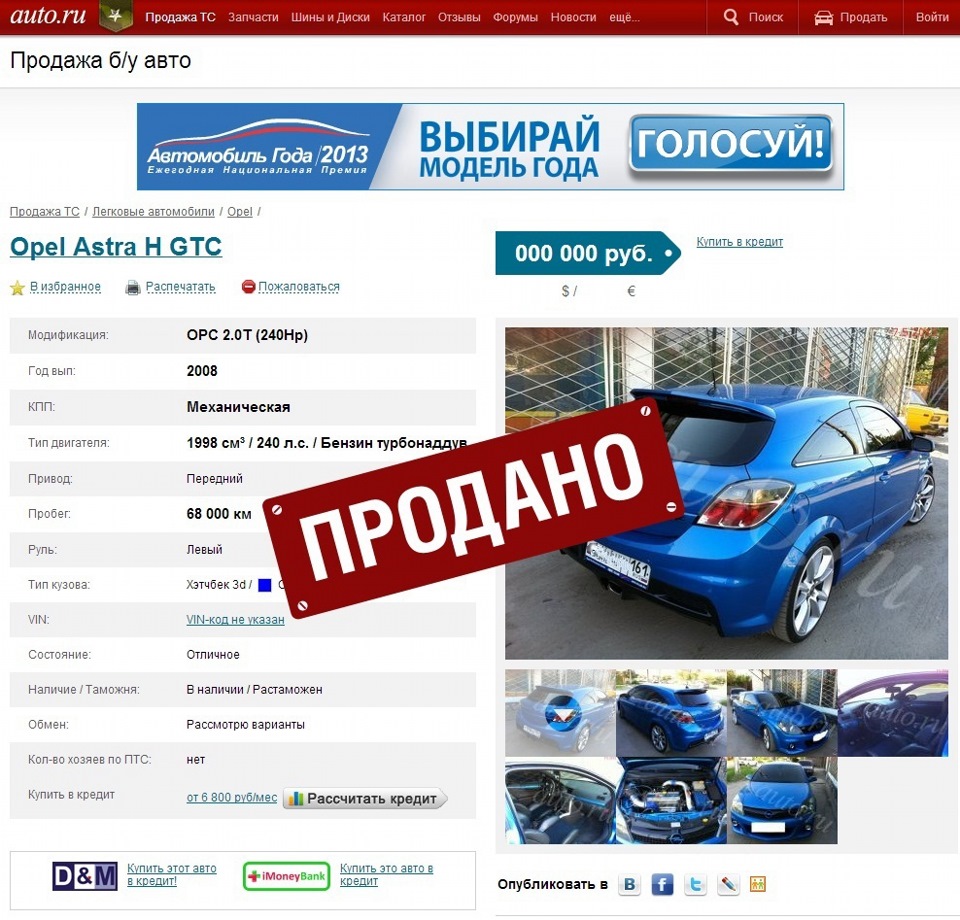The width and height of the screenshot is (960, 920).
Task: Open Новости menu item
Action: click(x=573, y=17)
